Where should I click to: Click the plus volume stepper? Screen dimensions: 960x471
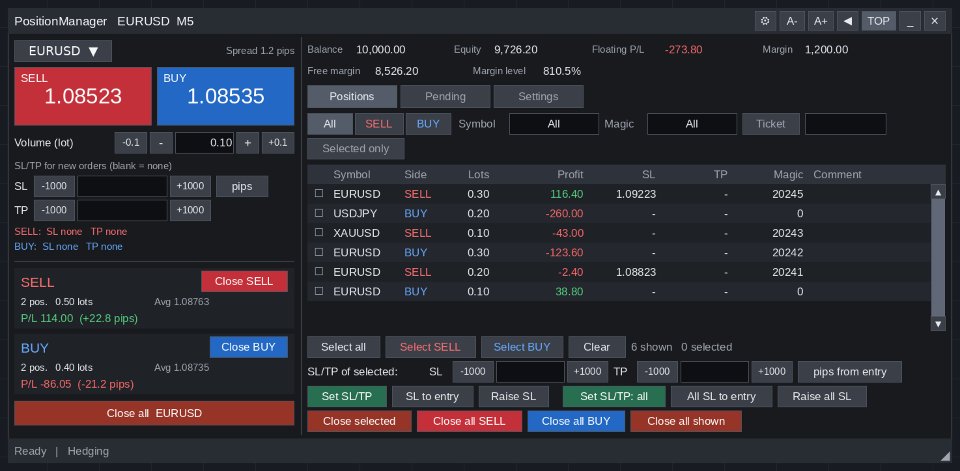pyautogui.click(x=247, y=143)
